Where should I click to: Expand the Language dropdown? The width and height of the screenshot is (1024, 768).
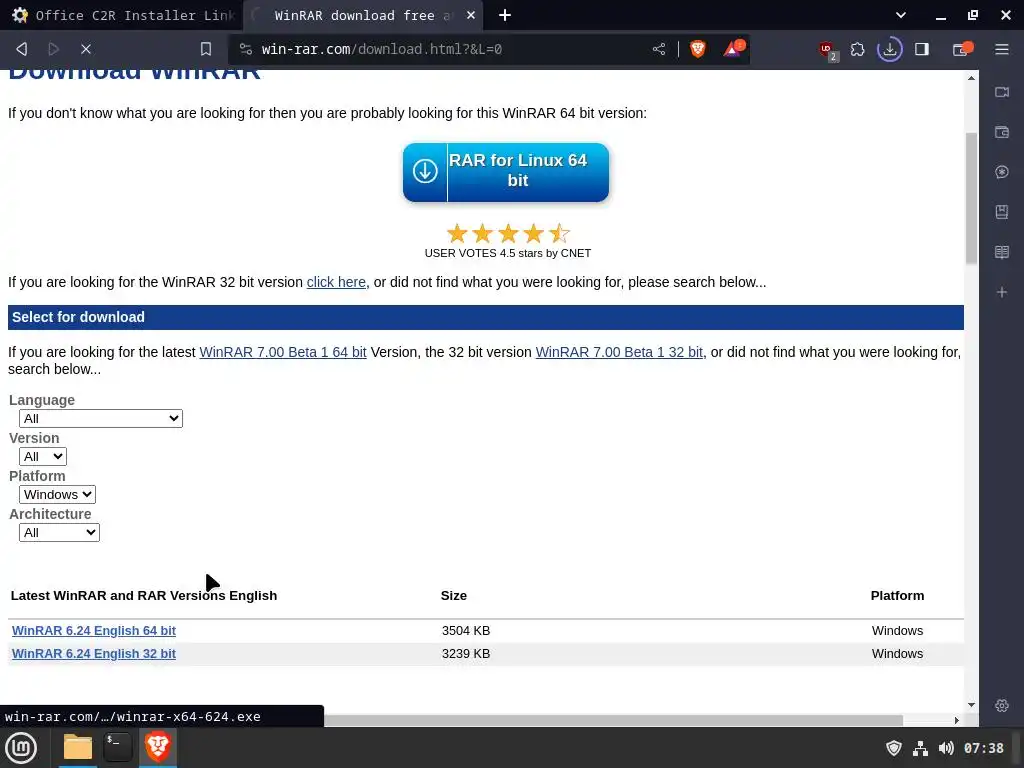click(101, 419)
